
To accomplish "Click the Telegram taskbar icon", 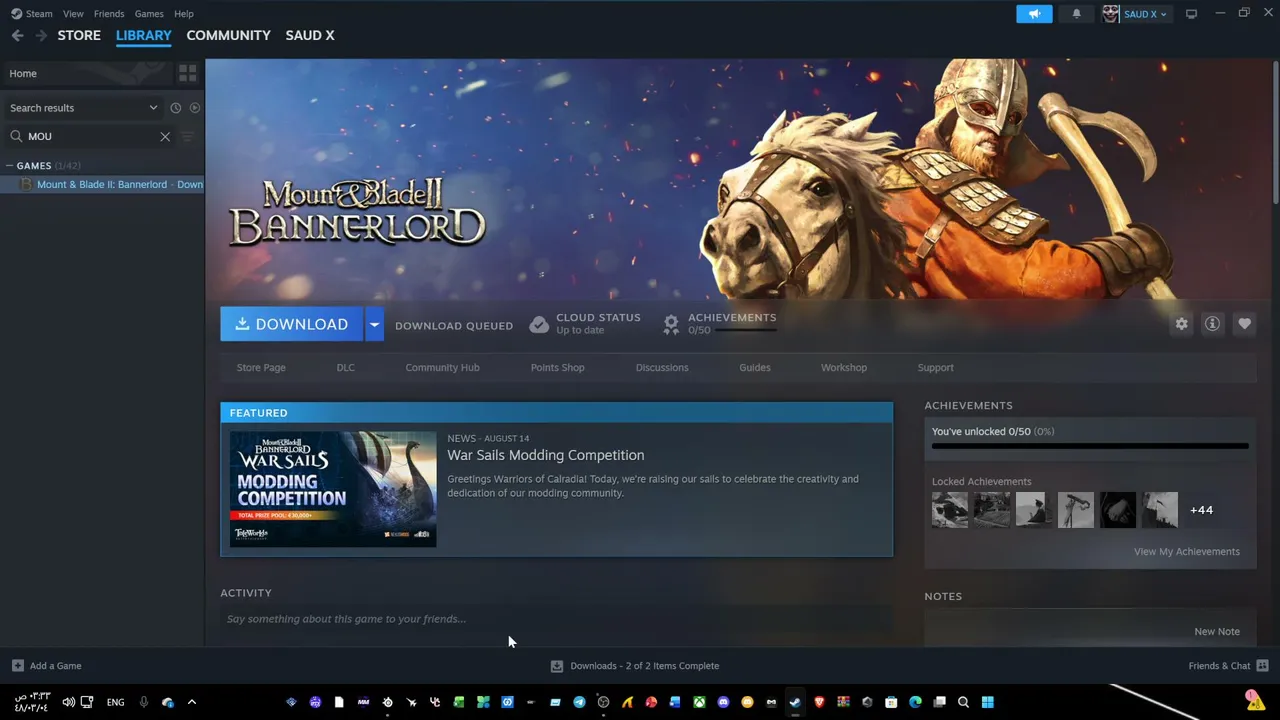I will 579,702.
